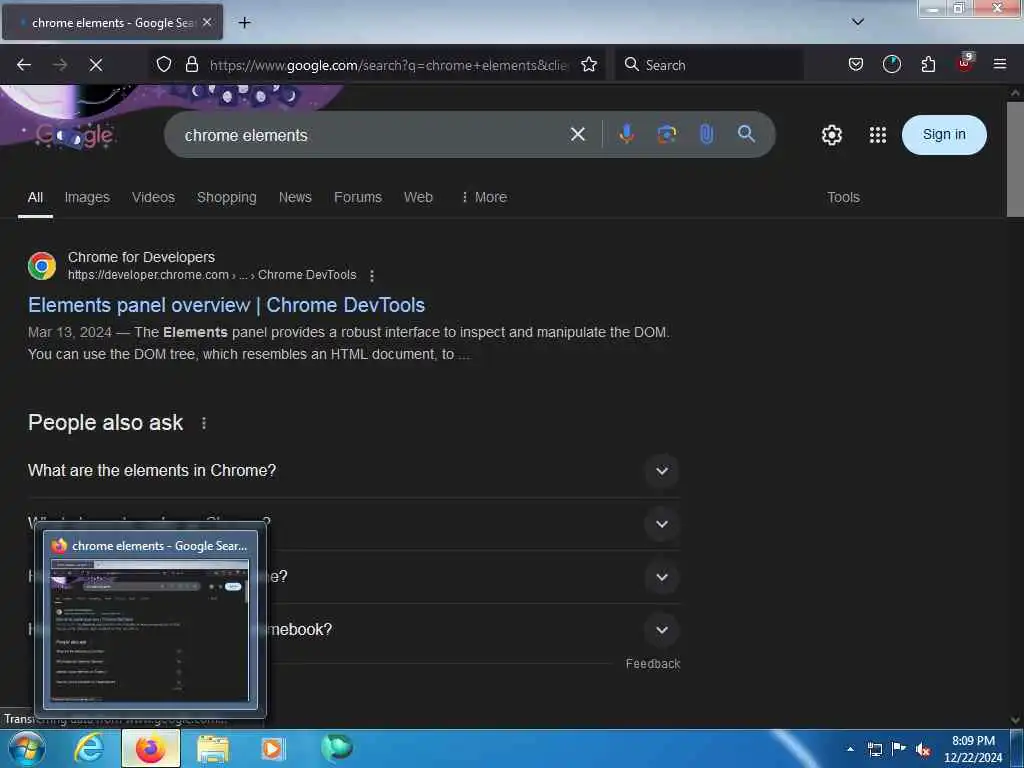Attach a file with the paperclip icon
The width and height of the screenshot is (1024, 768).
[x=706, y=134]
